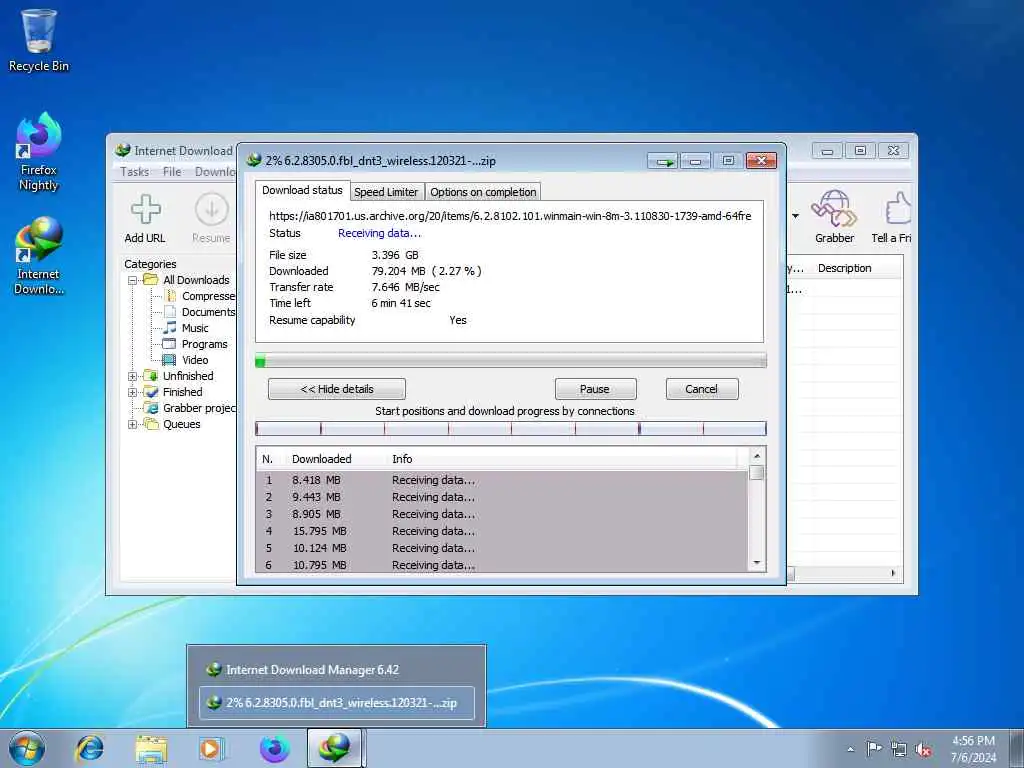Click the download URL text
This screenshot has height=768, width=1024.
510,216
